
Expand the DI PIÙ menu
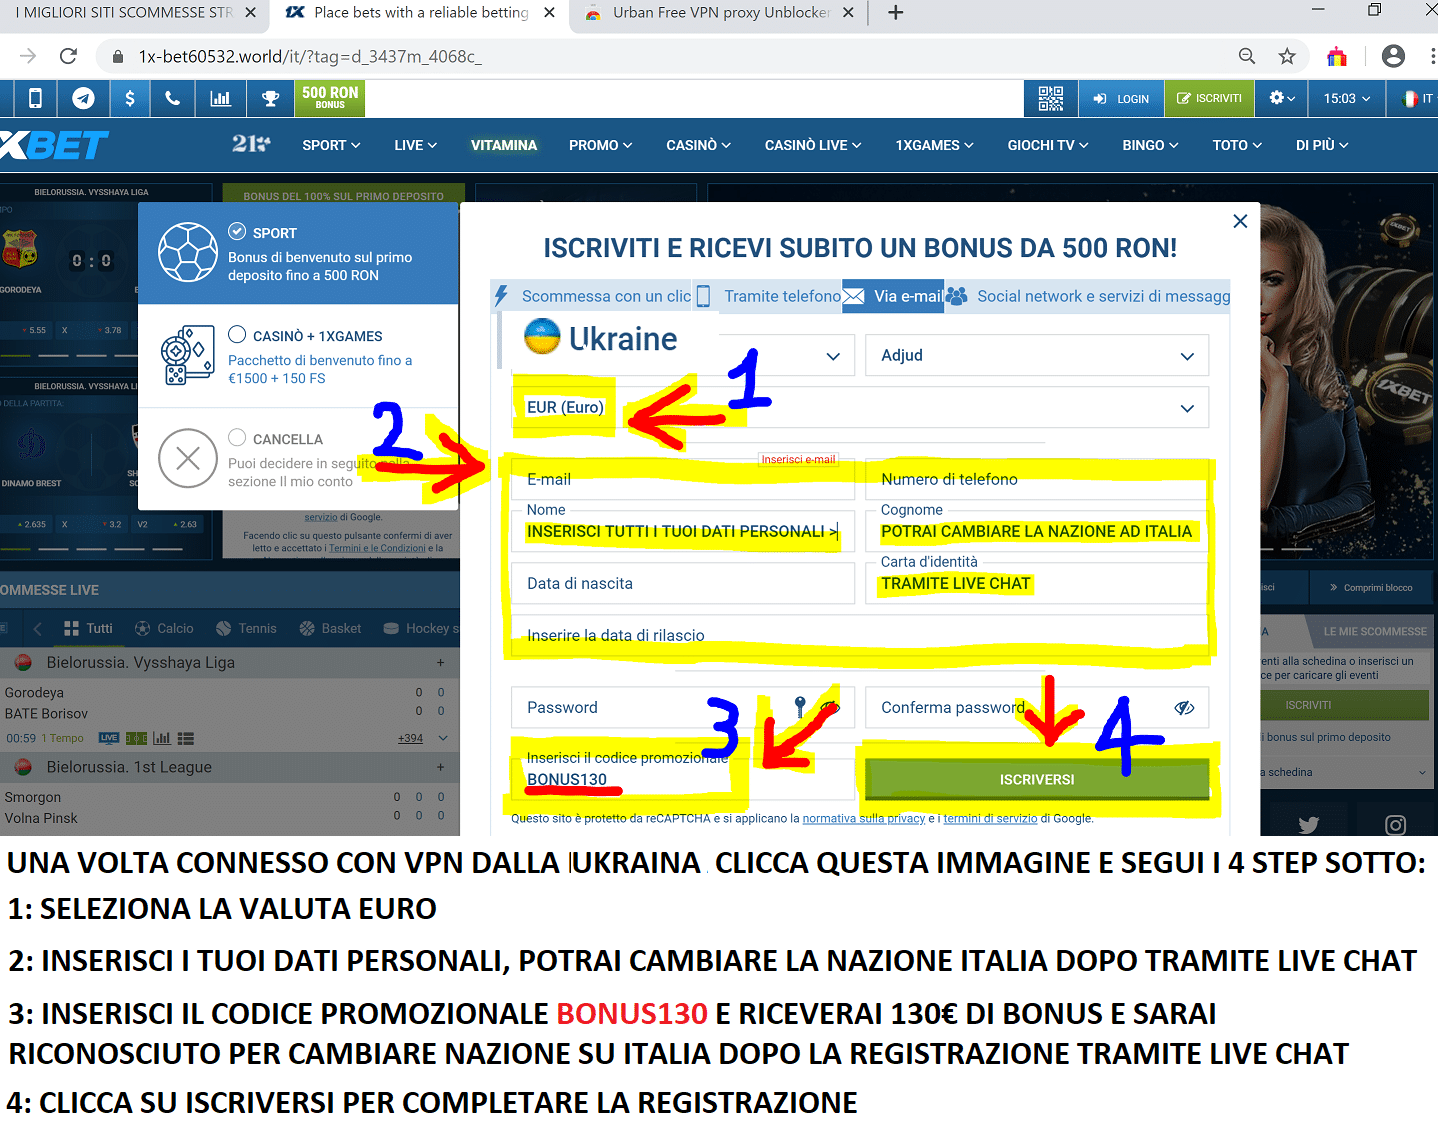[x=1322, y=145]
